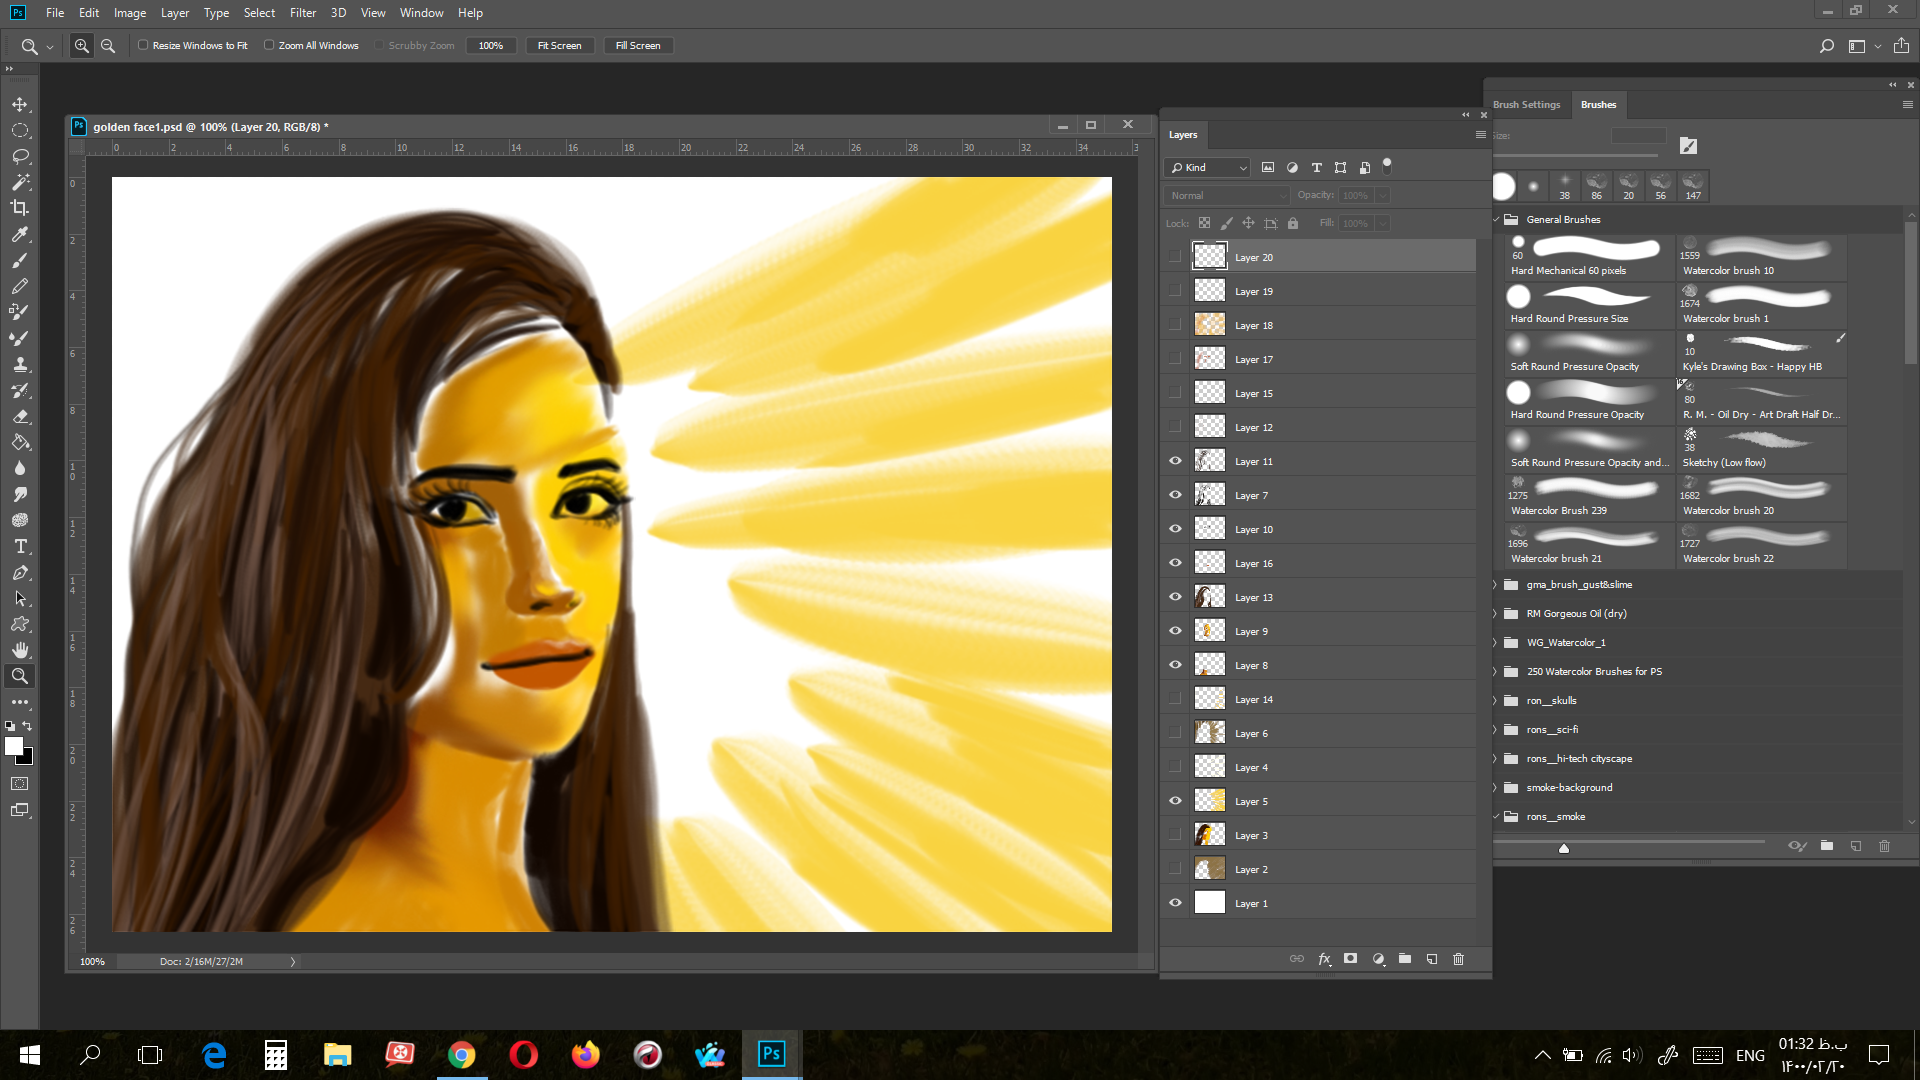Open the Window menu
1920x1080 pixels.
click(421, 13)
